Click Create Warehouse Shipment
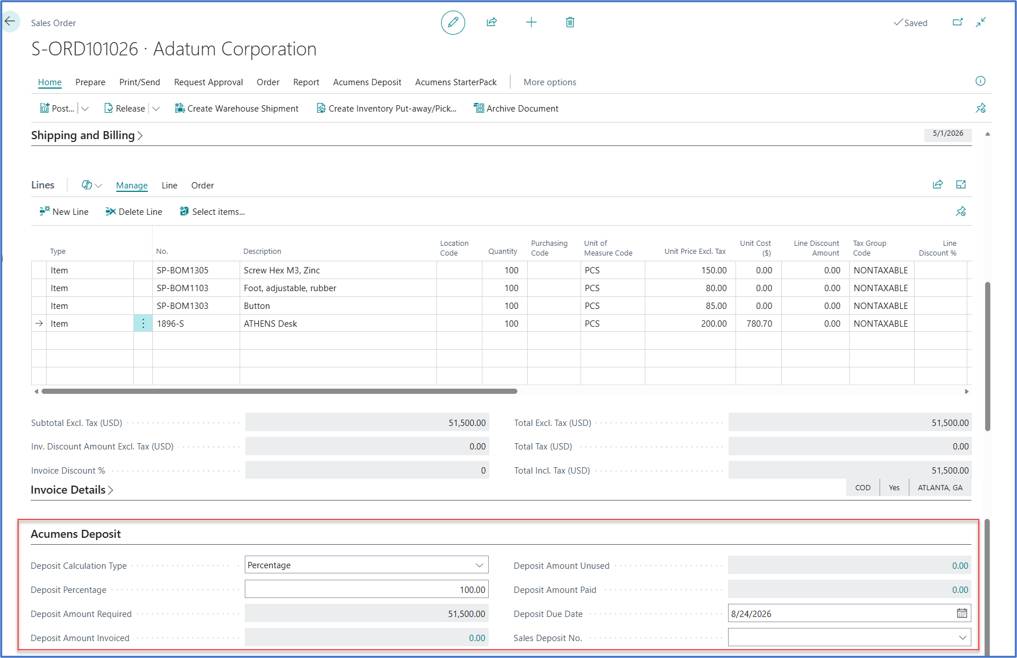This screenshot has width=1017, height=658. tap(237, 108)
